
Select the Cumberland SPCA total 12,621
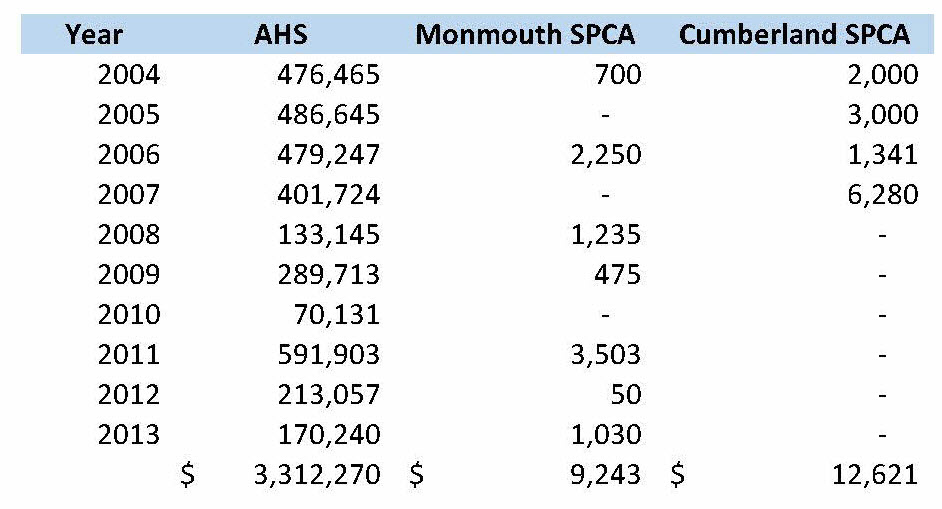click(x=874, y=474)
